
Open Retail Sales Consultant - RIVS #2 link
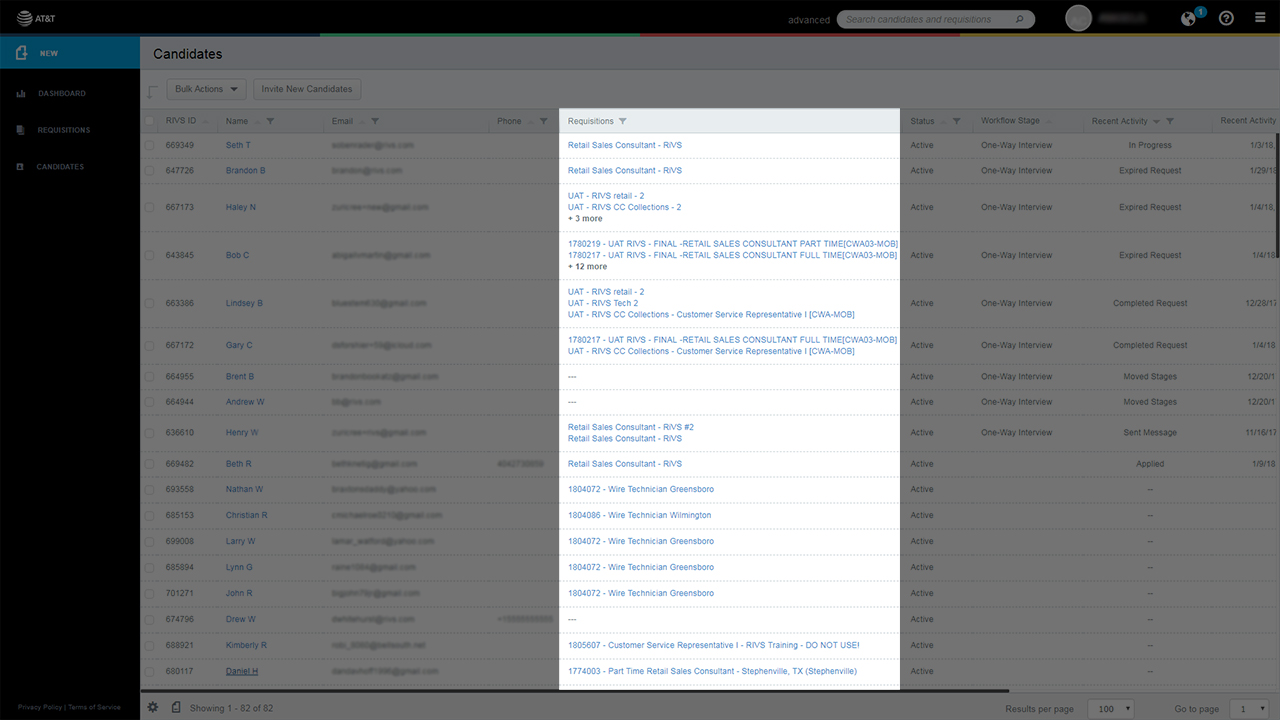tap(631, 427)
